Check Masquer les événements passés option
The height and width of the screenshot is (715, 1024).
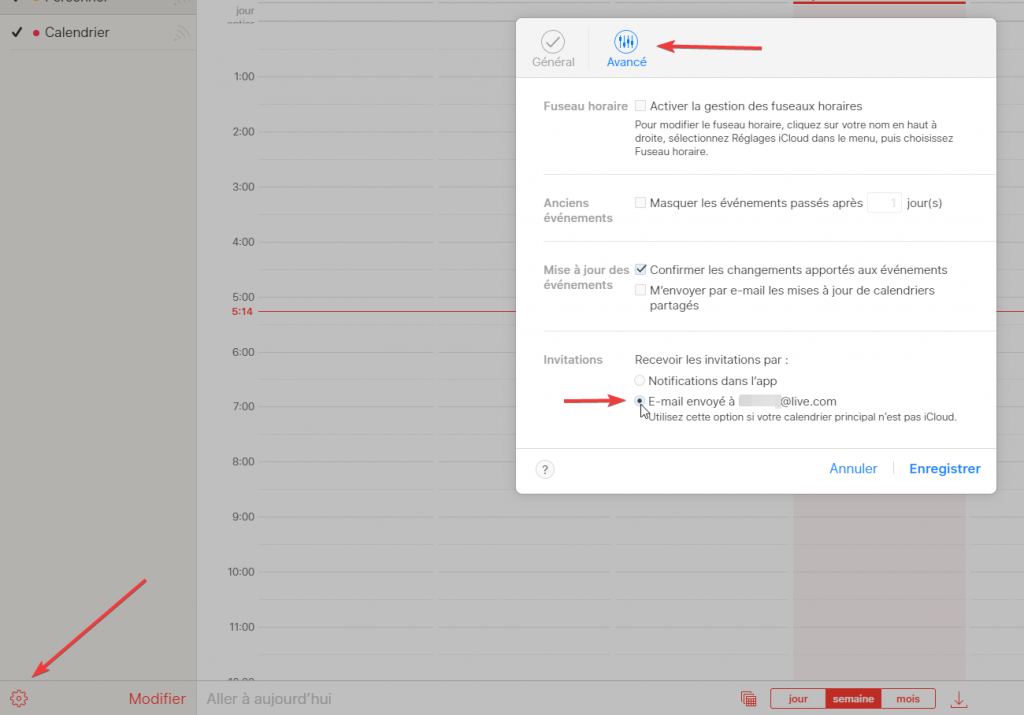(x=641, y=203)
